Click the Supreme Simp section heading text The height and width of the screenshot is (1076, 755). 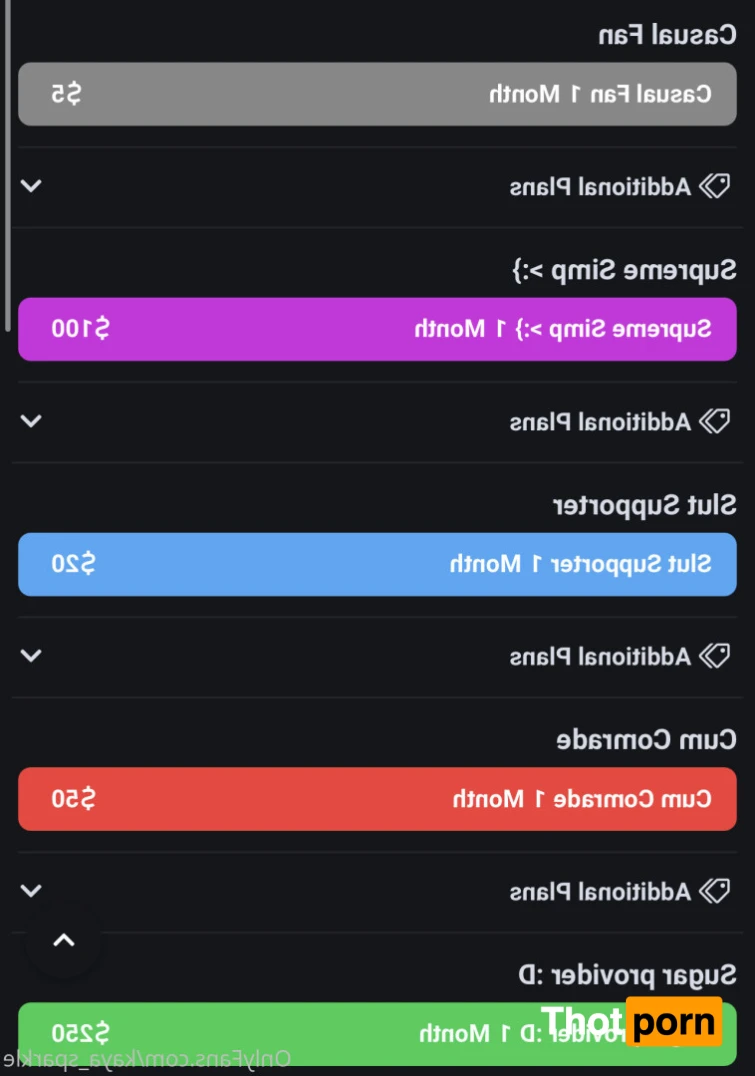coord(623,270)
